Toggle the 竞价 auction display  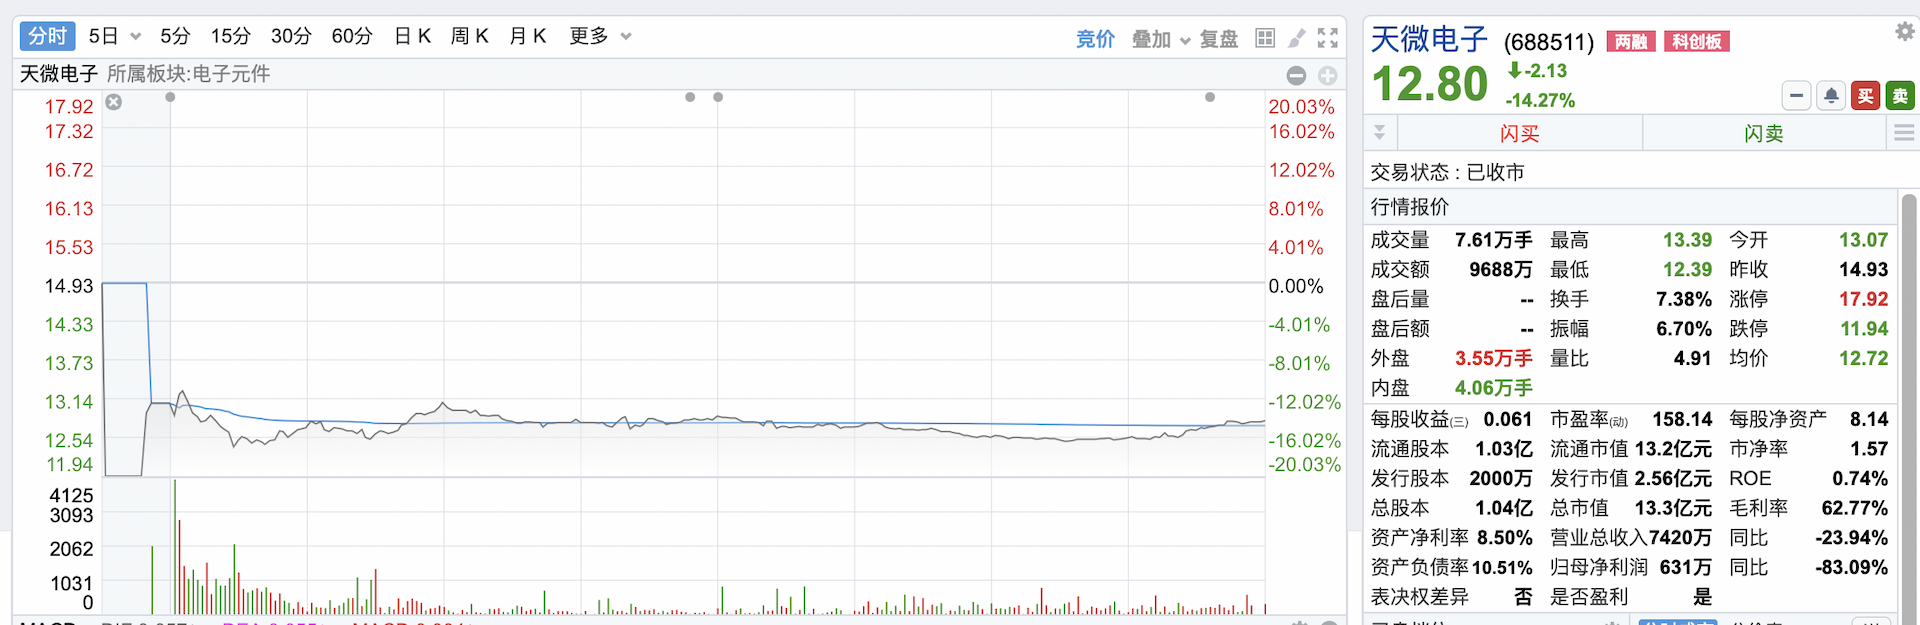tap(1095, 39)
